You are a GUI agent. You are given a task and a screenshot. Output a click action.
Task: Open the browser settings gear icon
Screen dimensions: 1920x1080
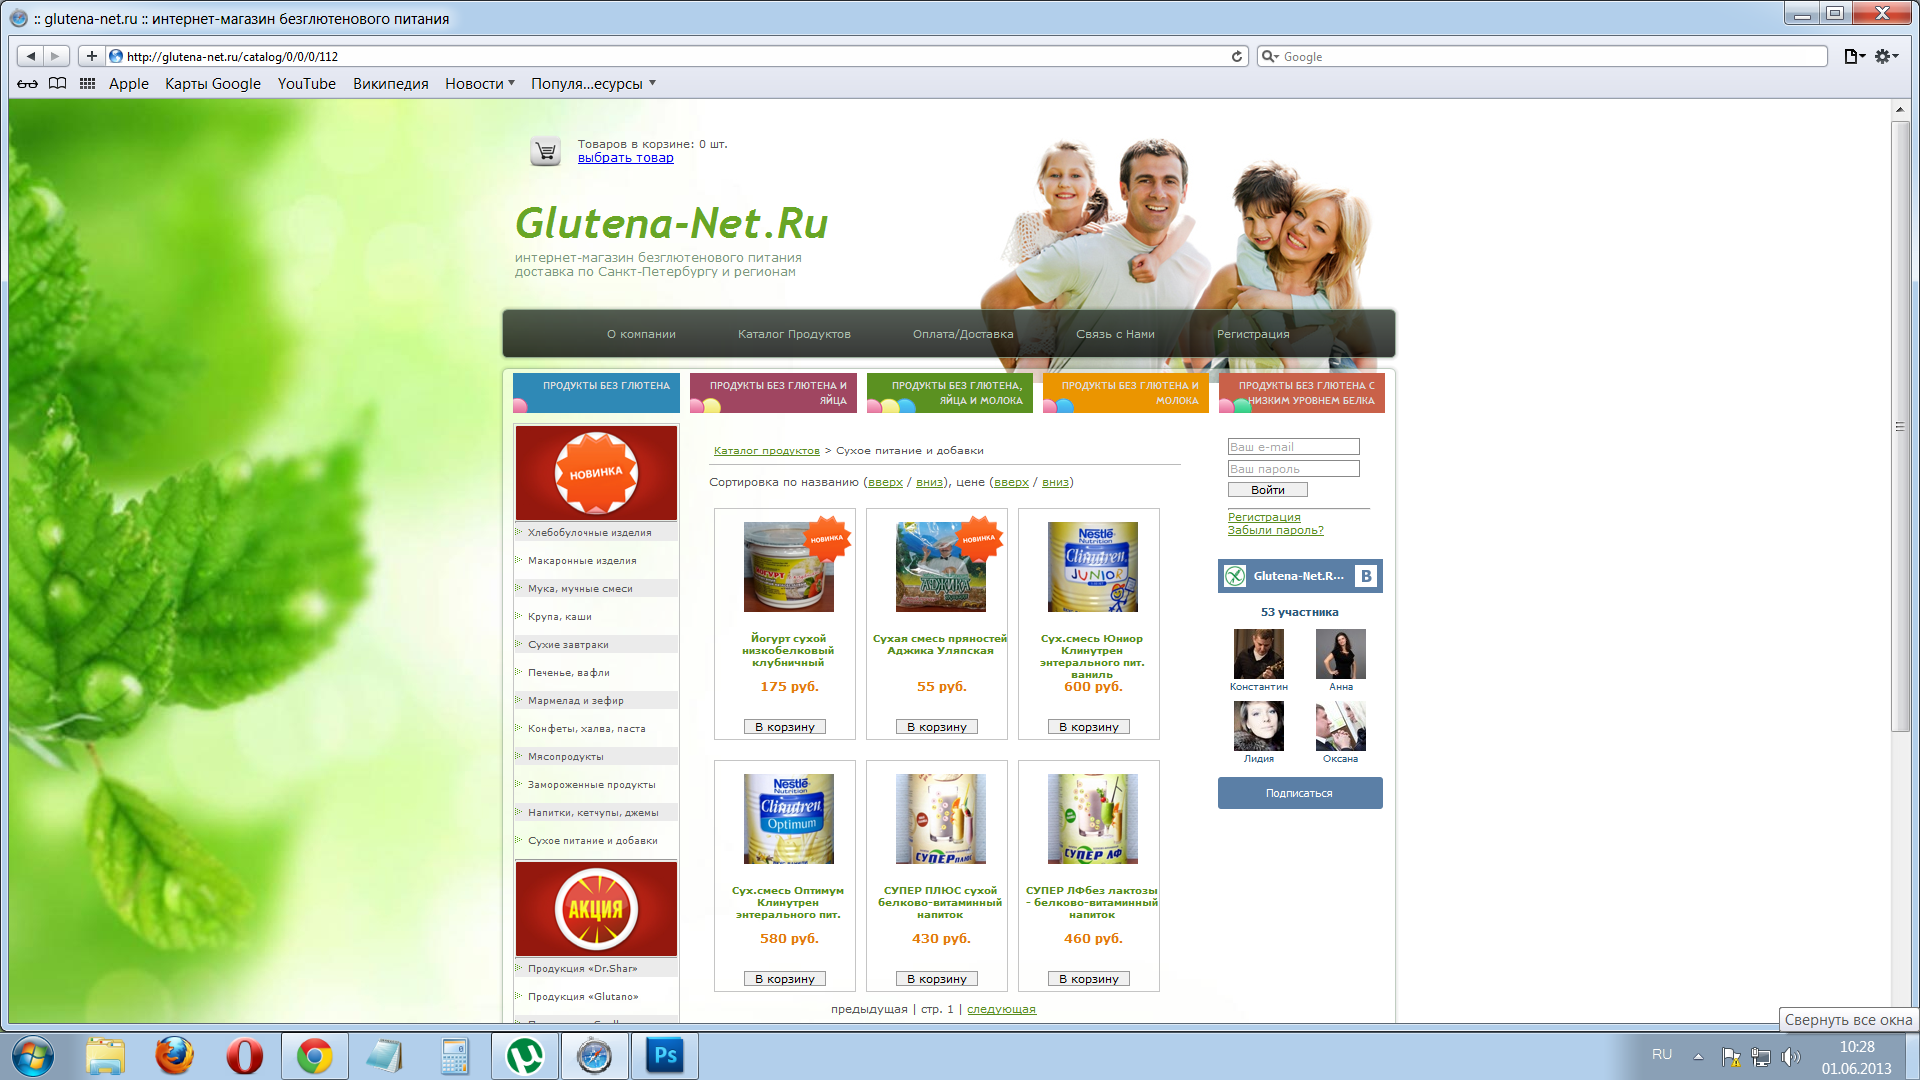tap(1884, 56)
